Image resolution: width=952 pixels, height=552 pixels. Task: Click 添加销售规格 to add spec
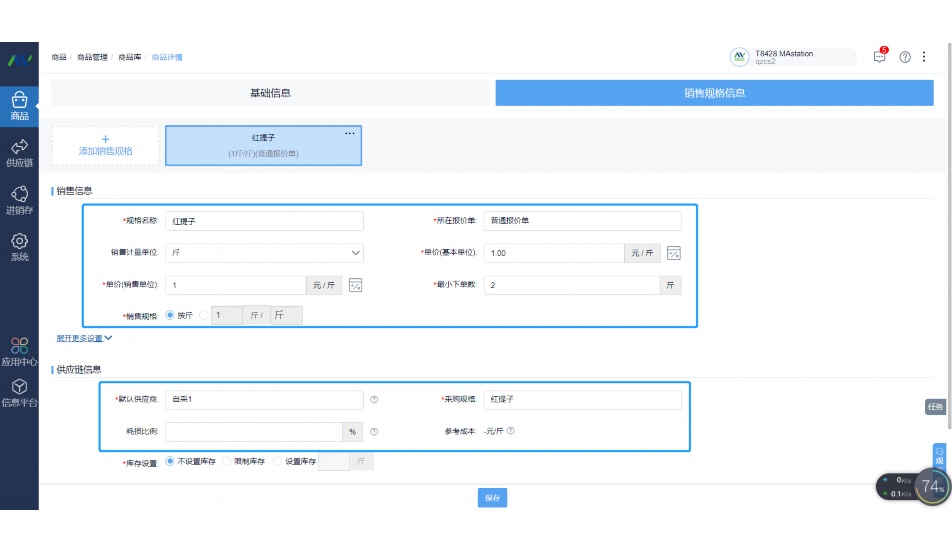106,146
